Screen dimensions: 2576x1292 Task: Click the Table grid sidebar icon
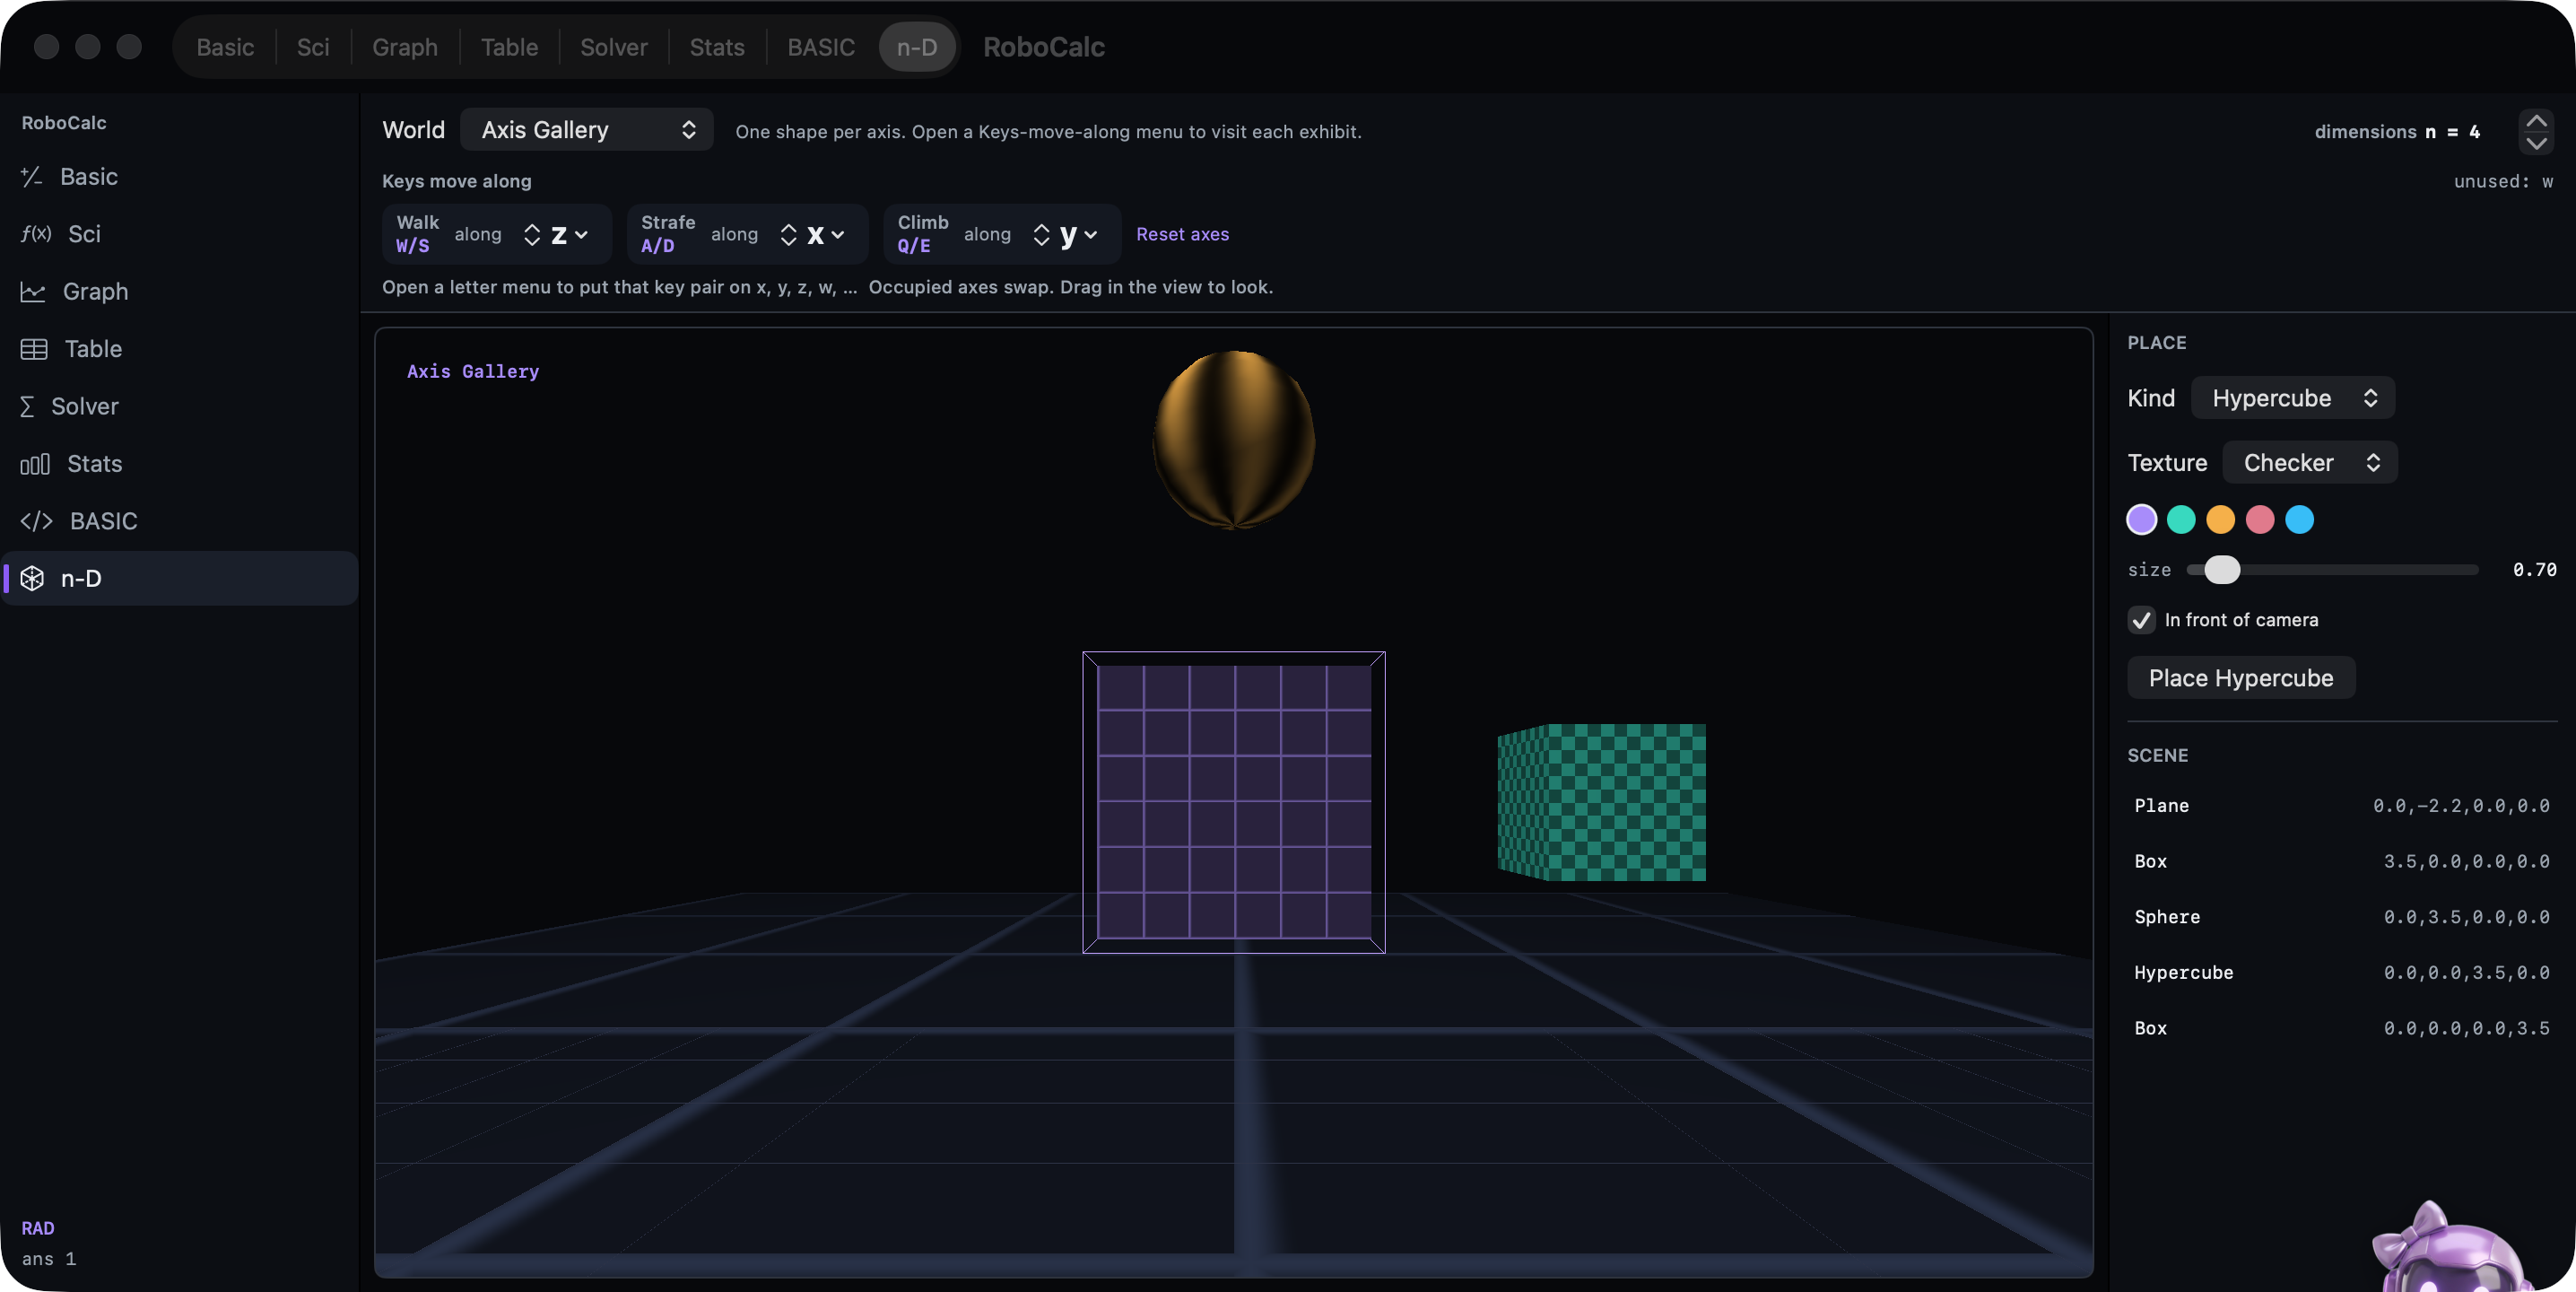point(34,349)
